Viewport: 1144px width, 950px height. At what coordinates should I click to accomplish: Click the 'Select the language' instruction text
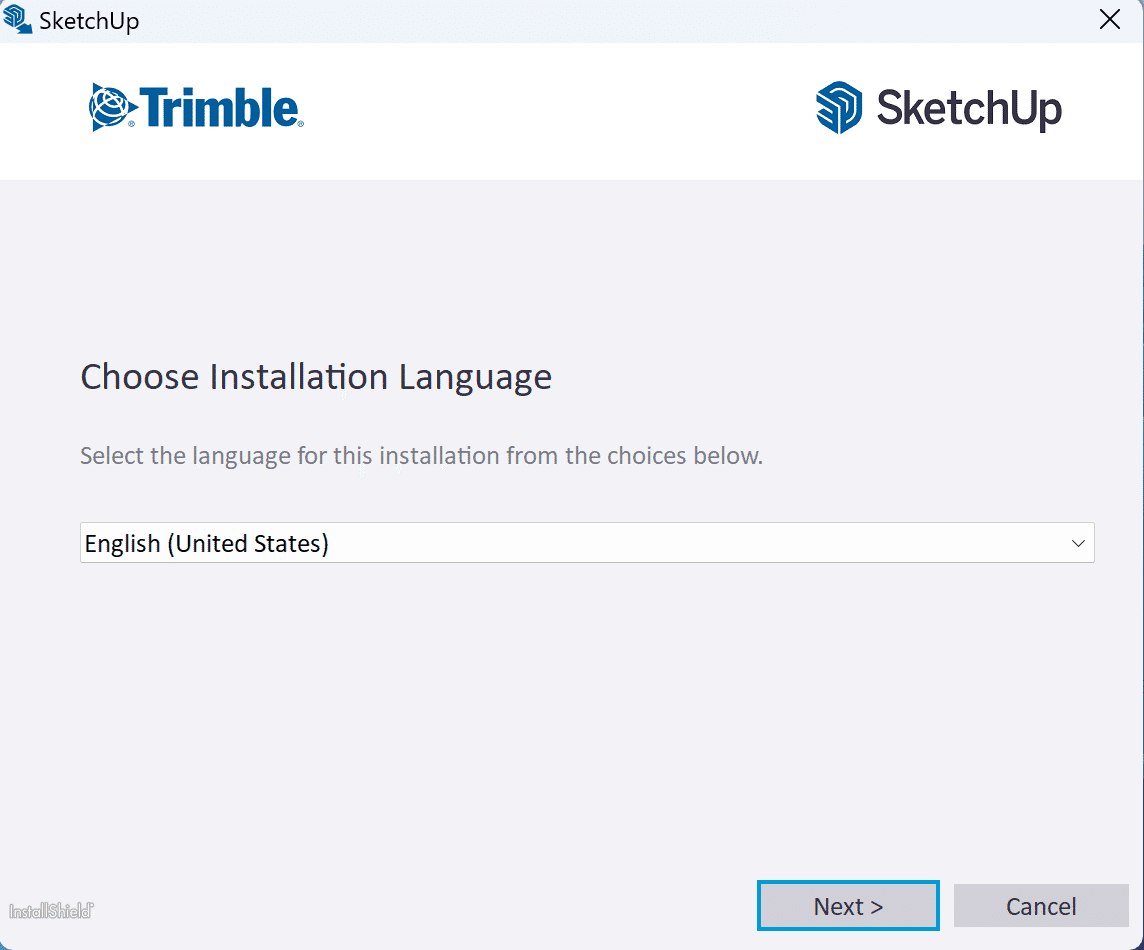pyautogui.click(x=421, y=456)
